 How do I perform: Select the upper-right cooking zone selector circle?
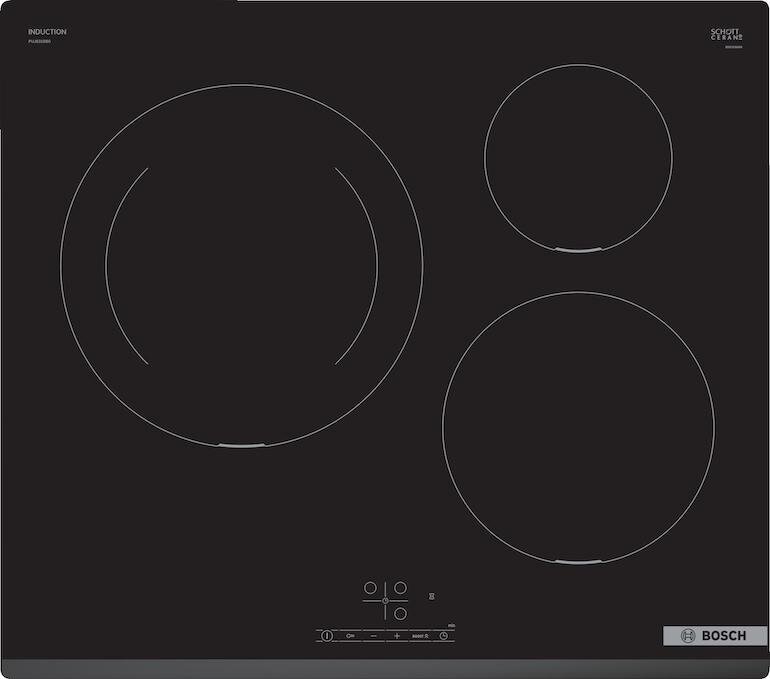(401, 588)
